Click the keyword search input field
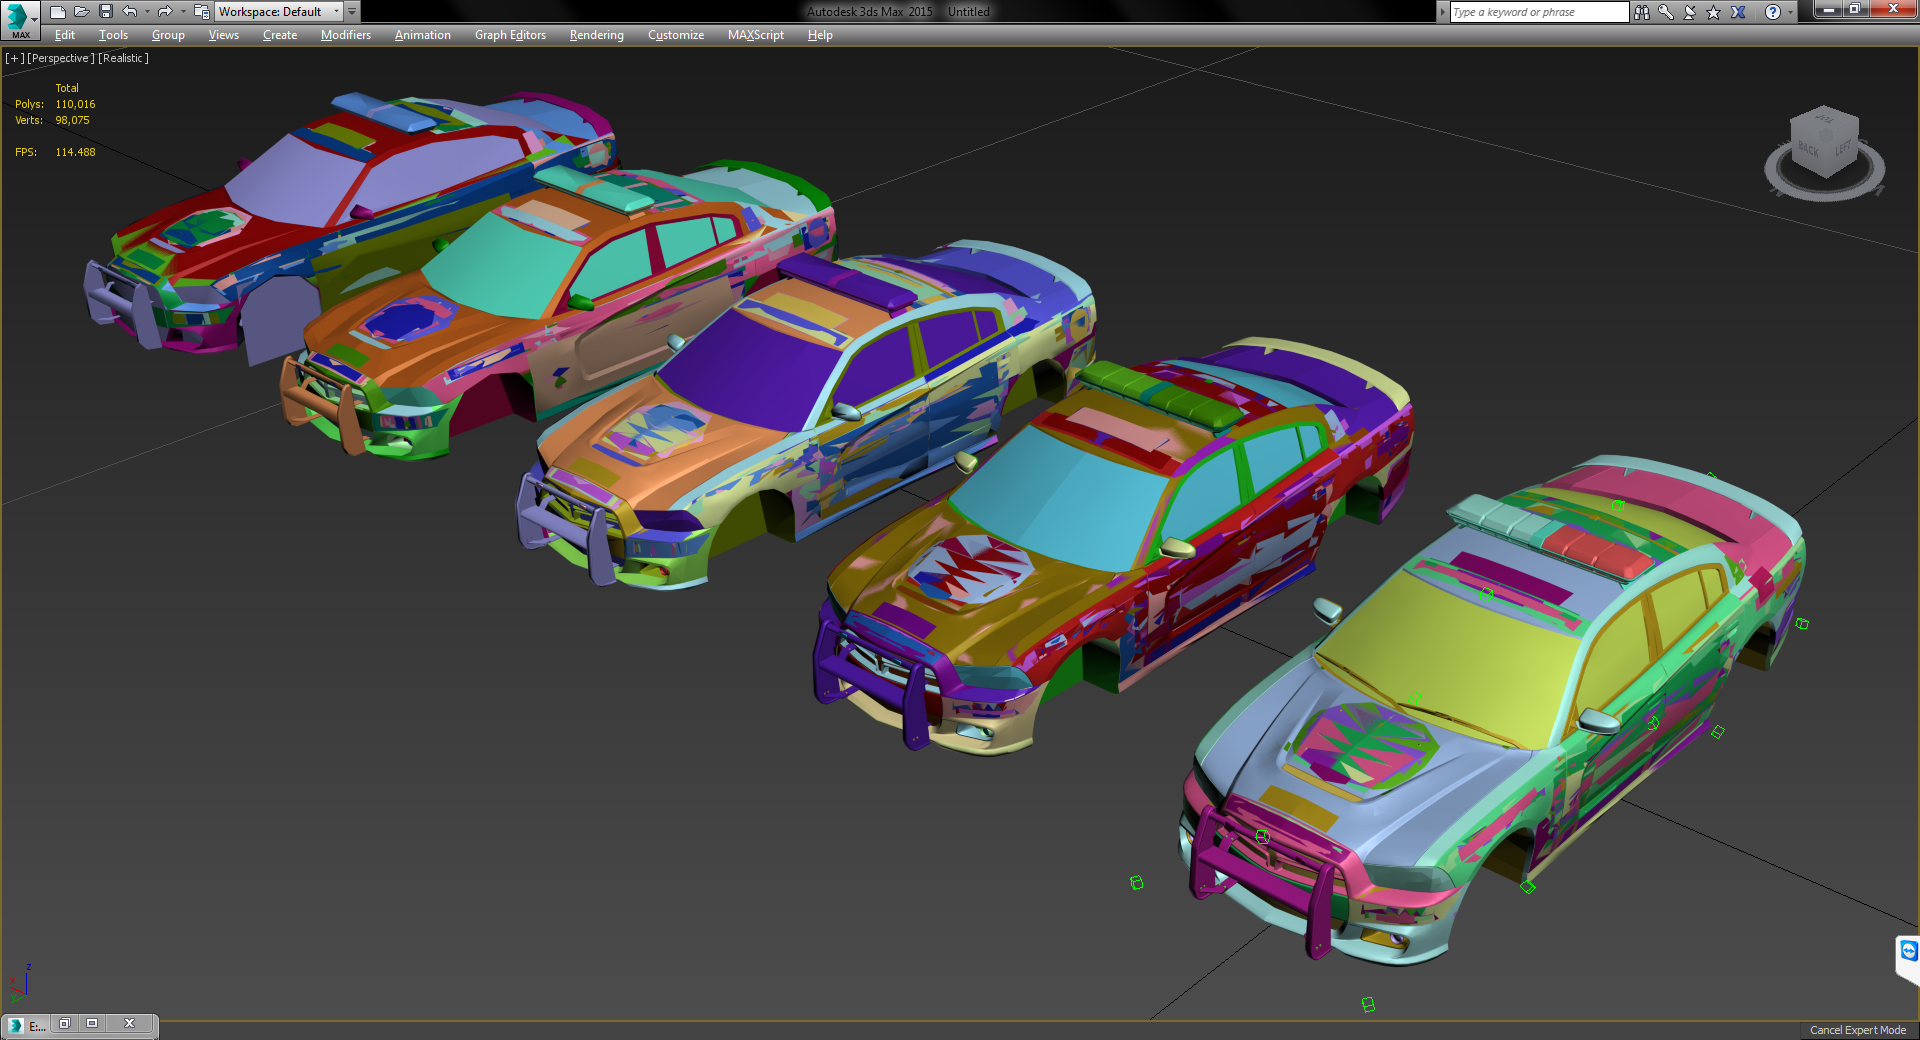Image resolution: width=1920 pixels, height=1040 pixels. pos(1539,12)
